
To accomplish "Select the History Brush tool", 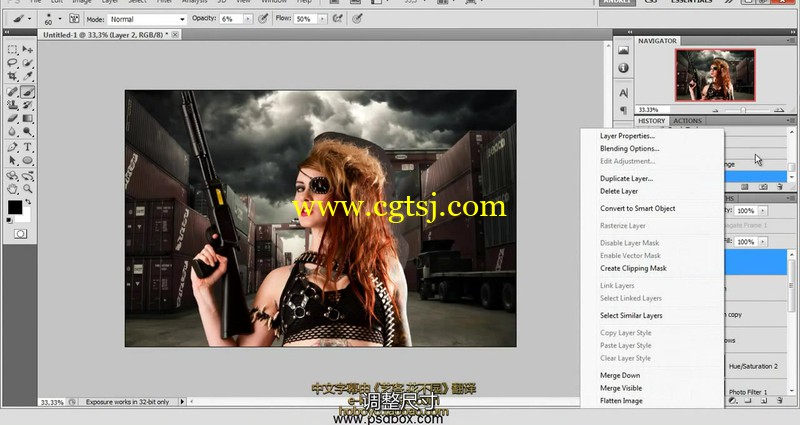I will pos(28,105).
